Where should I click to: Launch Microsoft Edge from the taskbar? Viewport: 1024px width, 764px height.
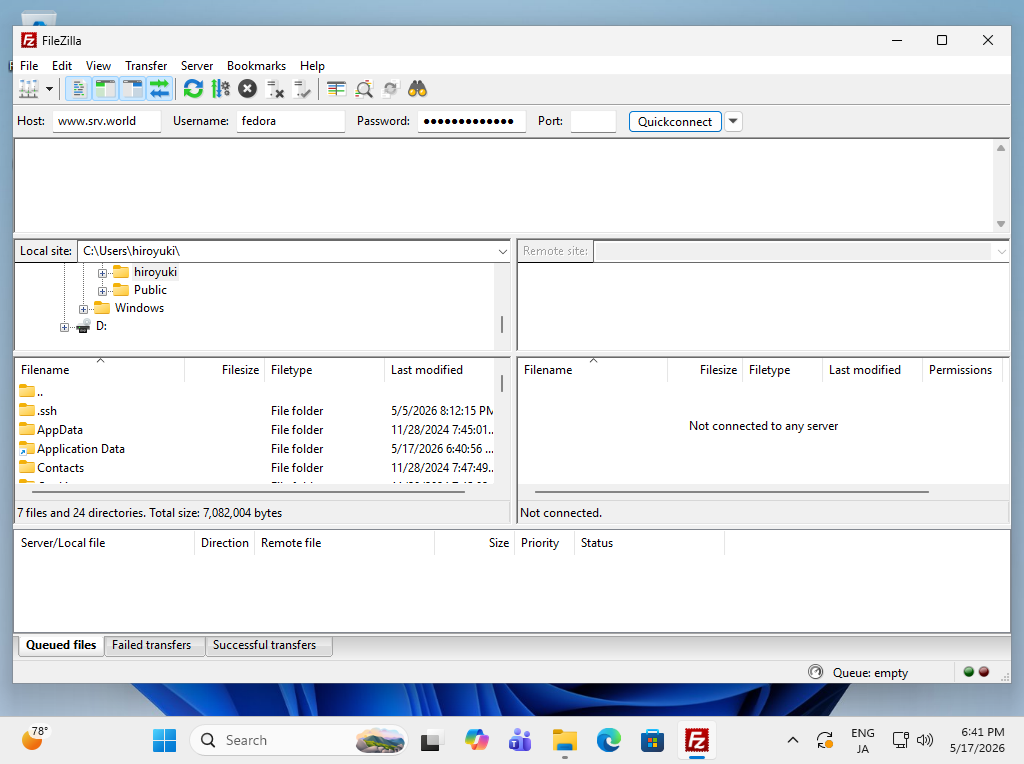pos(609,740)
